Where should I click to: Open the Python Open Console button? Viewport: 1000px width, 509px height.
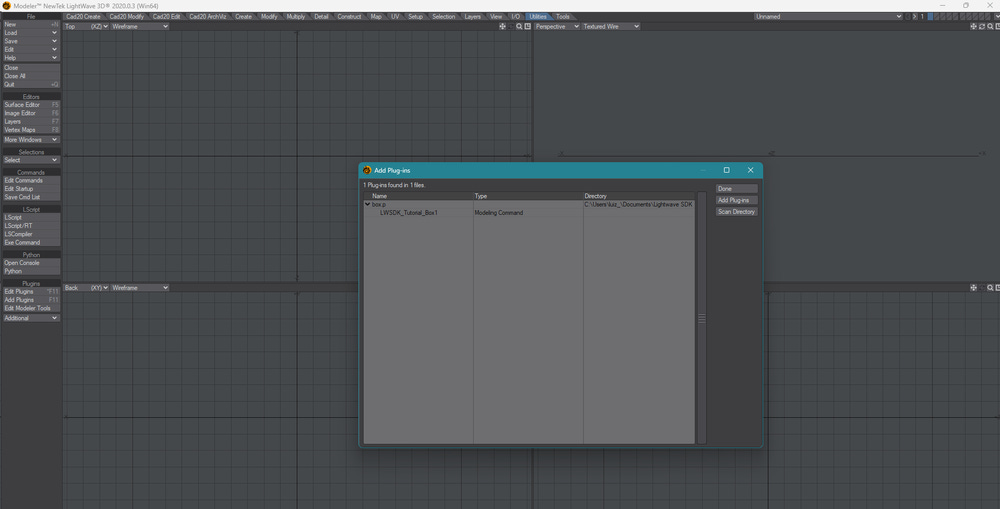pyautogui.click(x=31, y=263)
